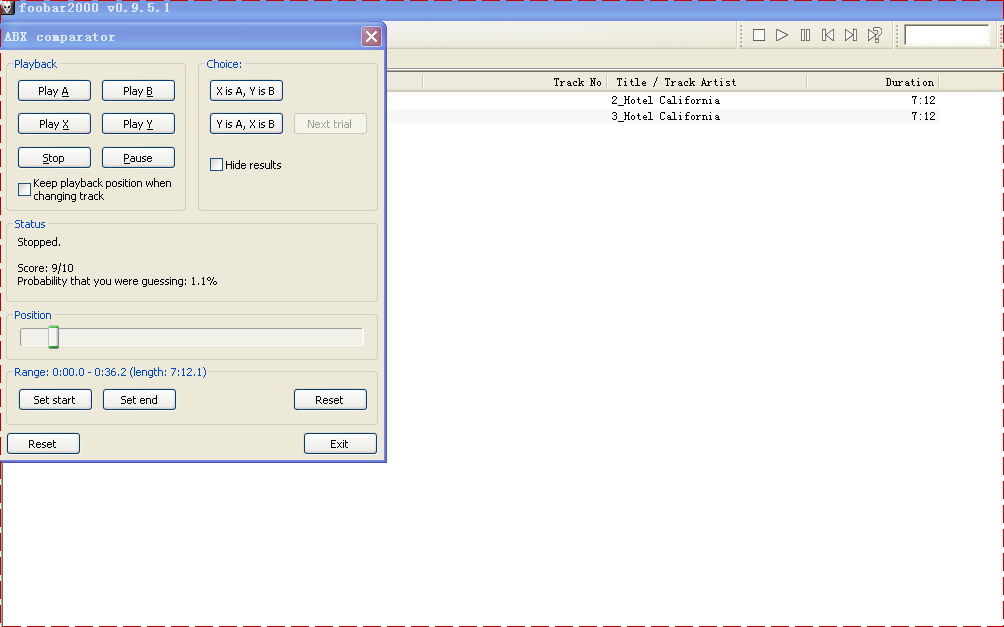Select the '2_Hotel California' playlist row
The height and width of the screenshot is (627, 1004).
pos(662,100)
